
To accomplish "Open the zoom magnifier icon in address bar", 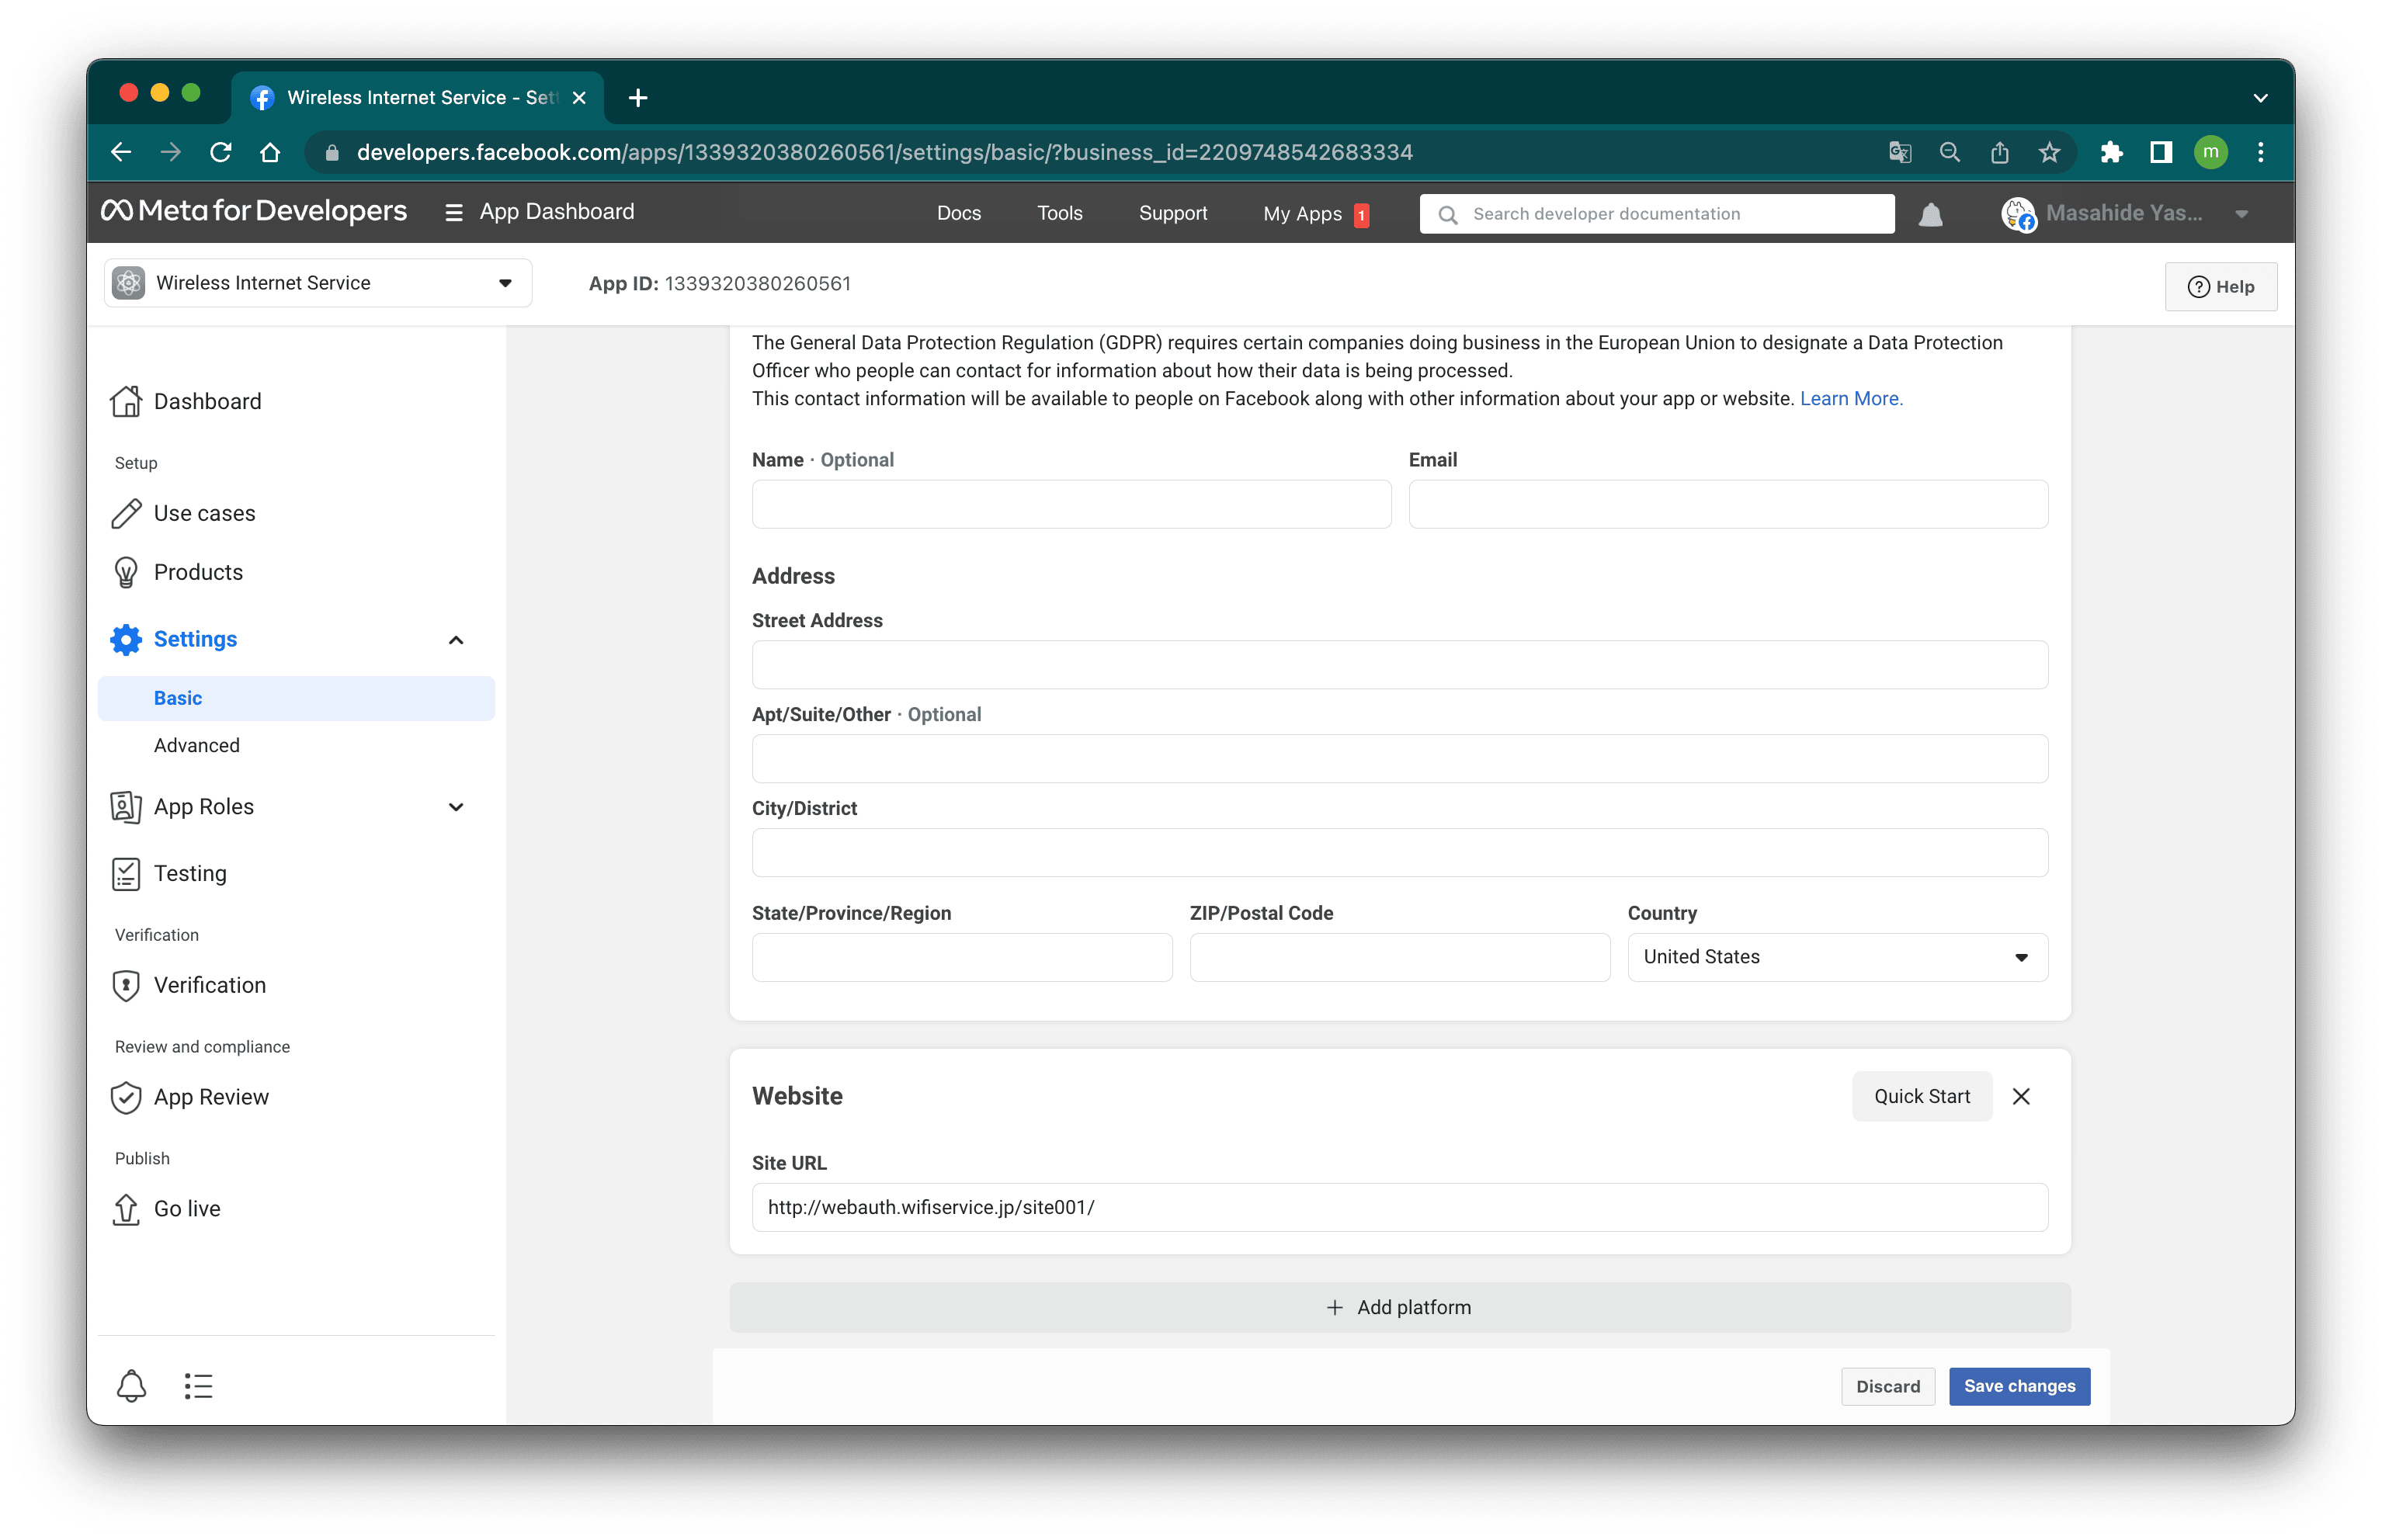I will coord(1949,152).
